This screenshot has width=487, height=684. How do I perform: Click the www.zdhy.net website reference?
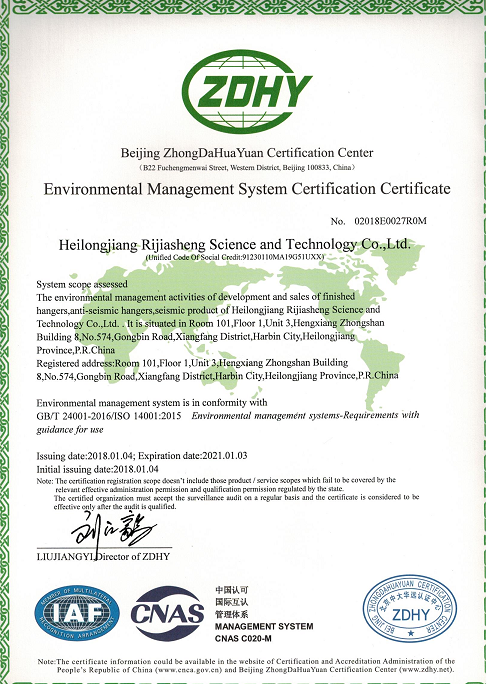[428, 669]
